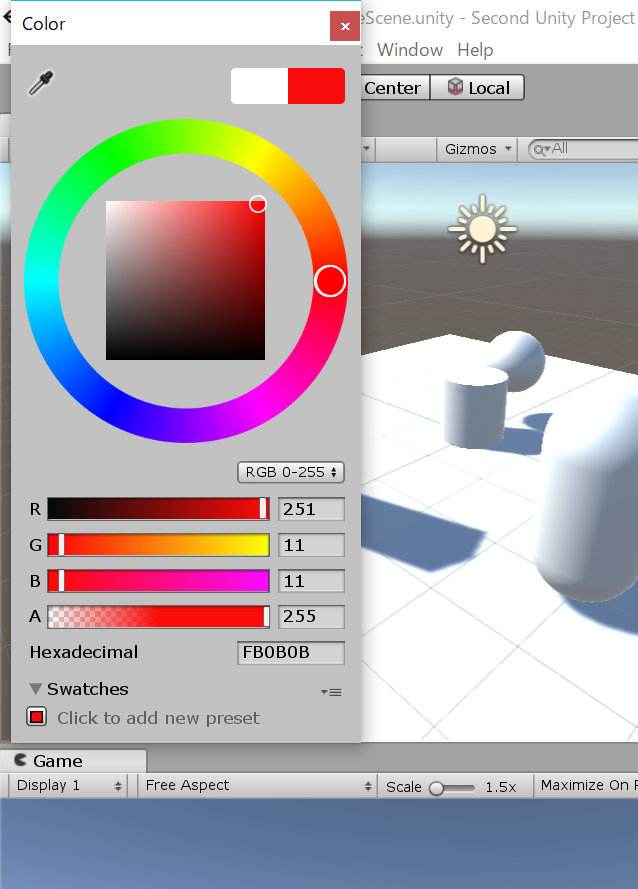Click the red new-color preview swatch
This screenshot has height=889, width=638.
pos(316,86)
